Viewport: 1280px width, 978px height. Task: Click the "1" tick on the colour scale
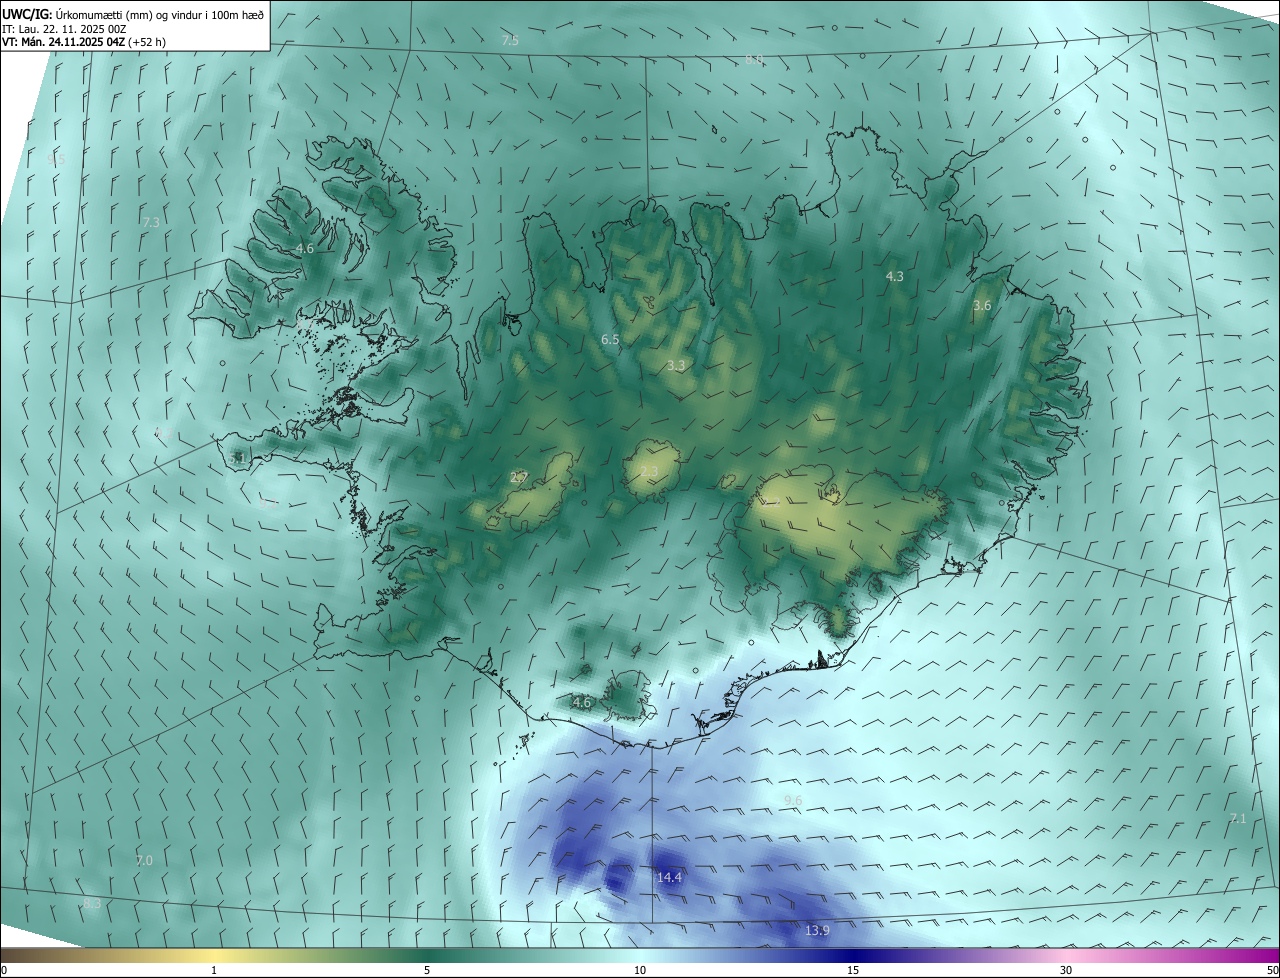(x=214, y=970)
